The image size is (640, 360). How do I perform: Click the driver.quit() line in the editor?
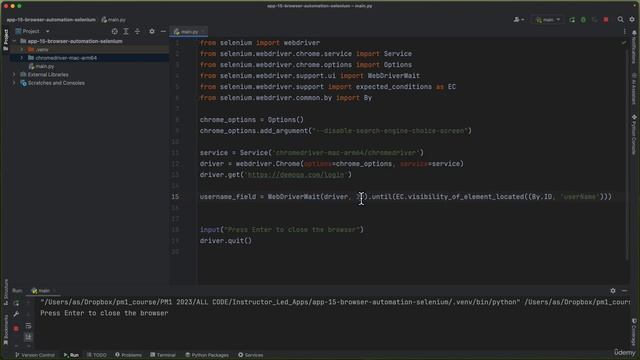[226, 241]
